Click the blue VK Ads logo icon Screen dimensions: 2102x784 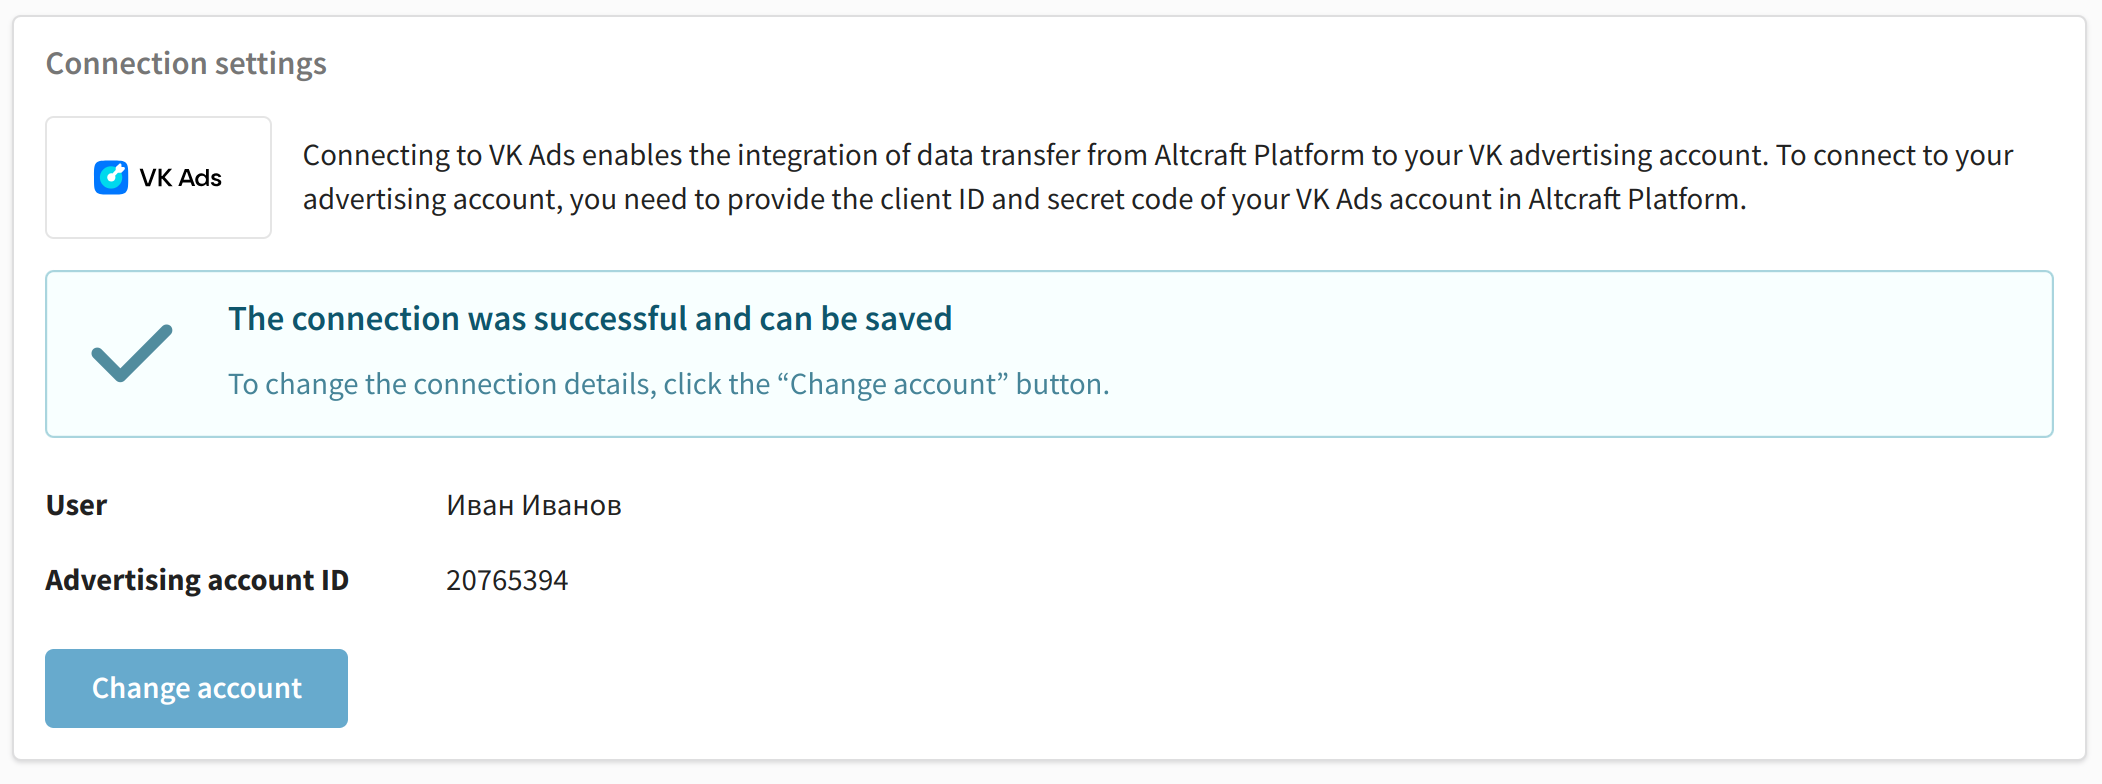coord(111,177)
